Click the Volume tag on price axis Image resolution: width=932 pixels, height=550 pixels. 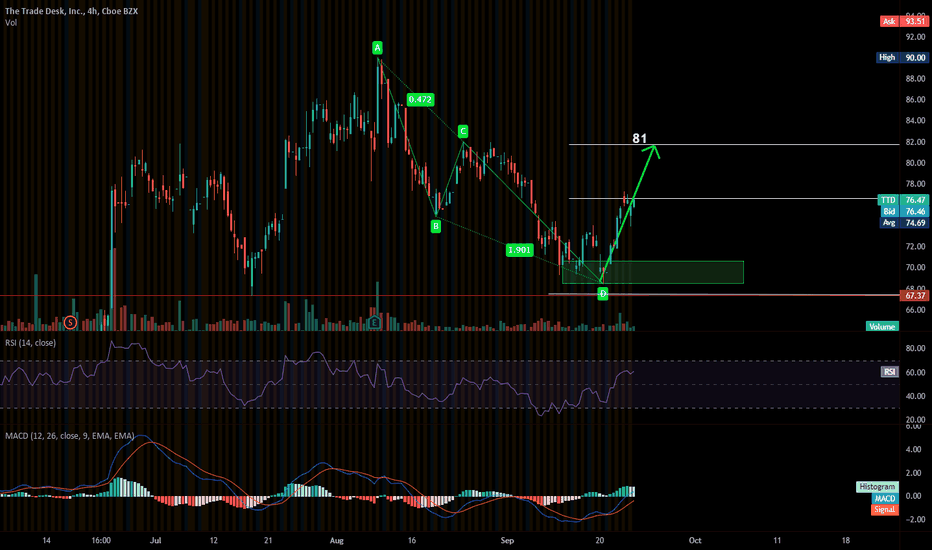[882, 326]
